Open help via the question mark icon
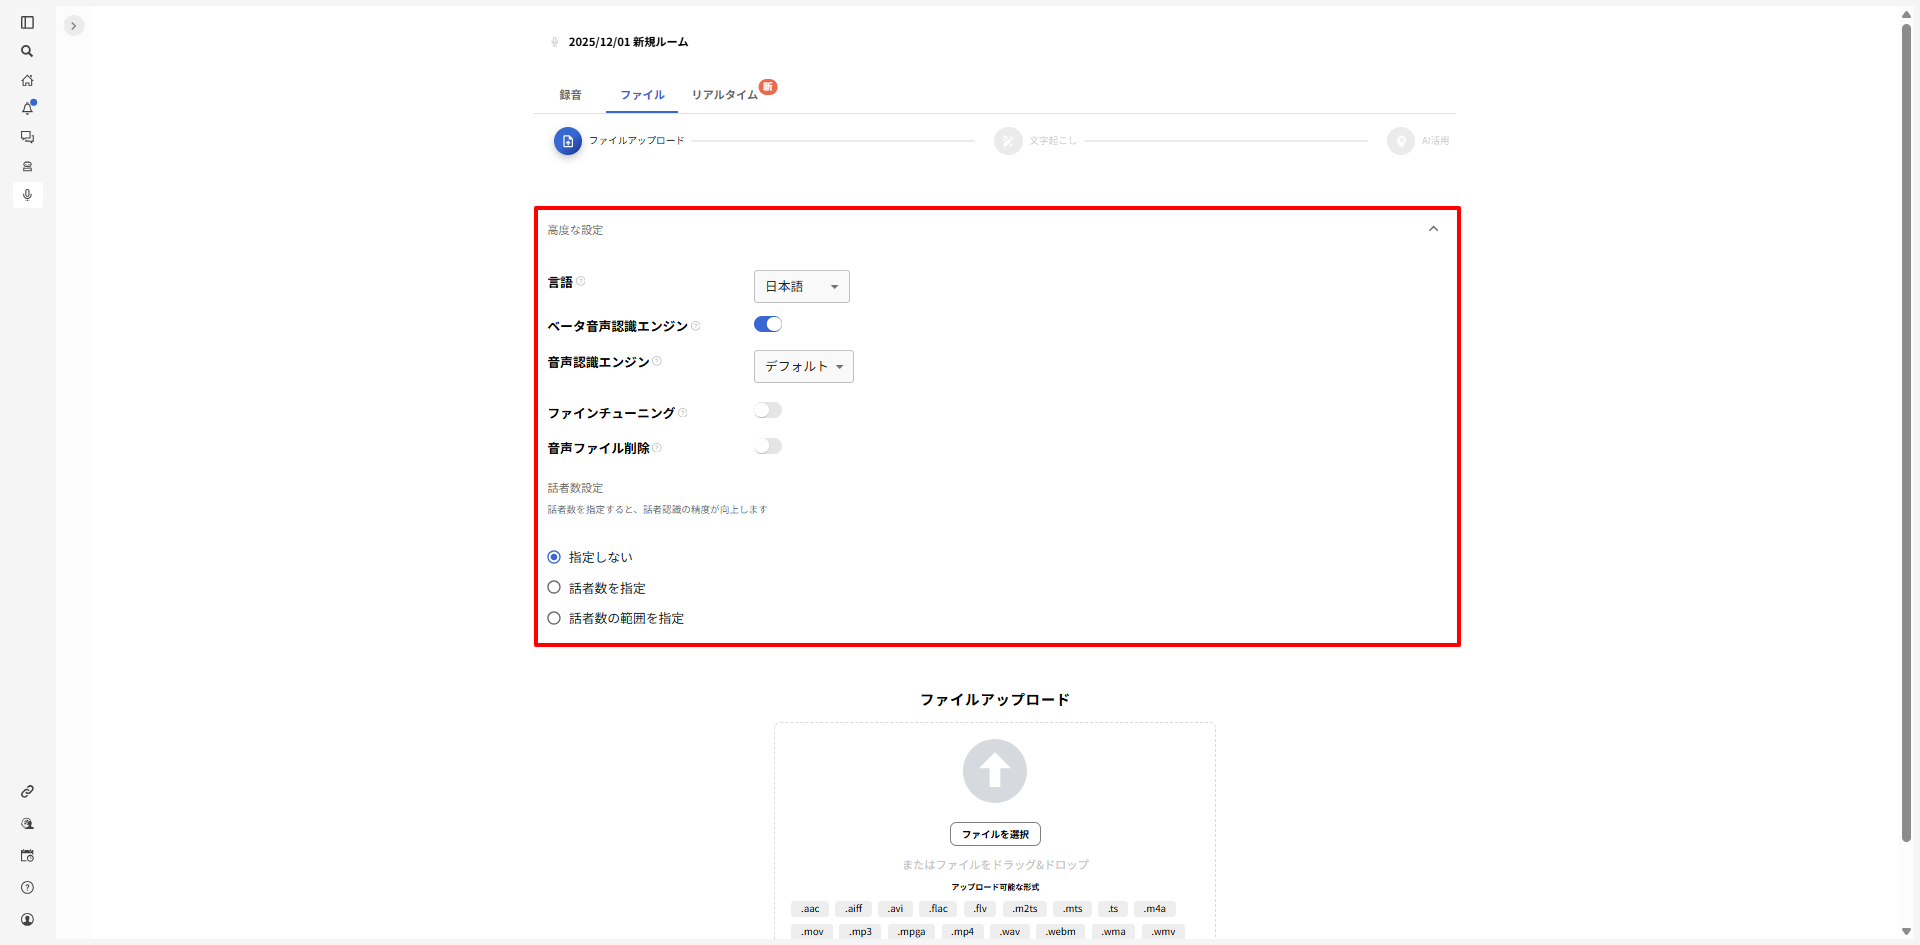 click(27, 888)
